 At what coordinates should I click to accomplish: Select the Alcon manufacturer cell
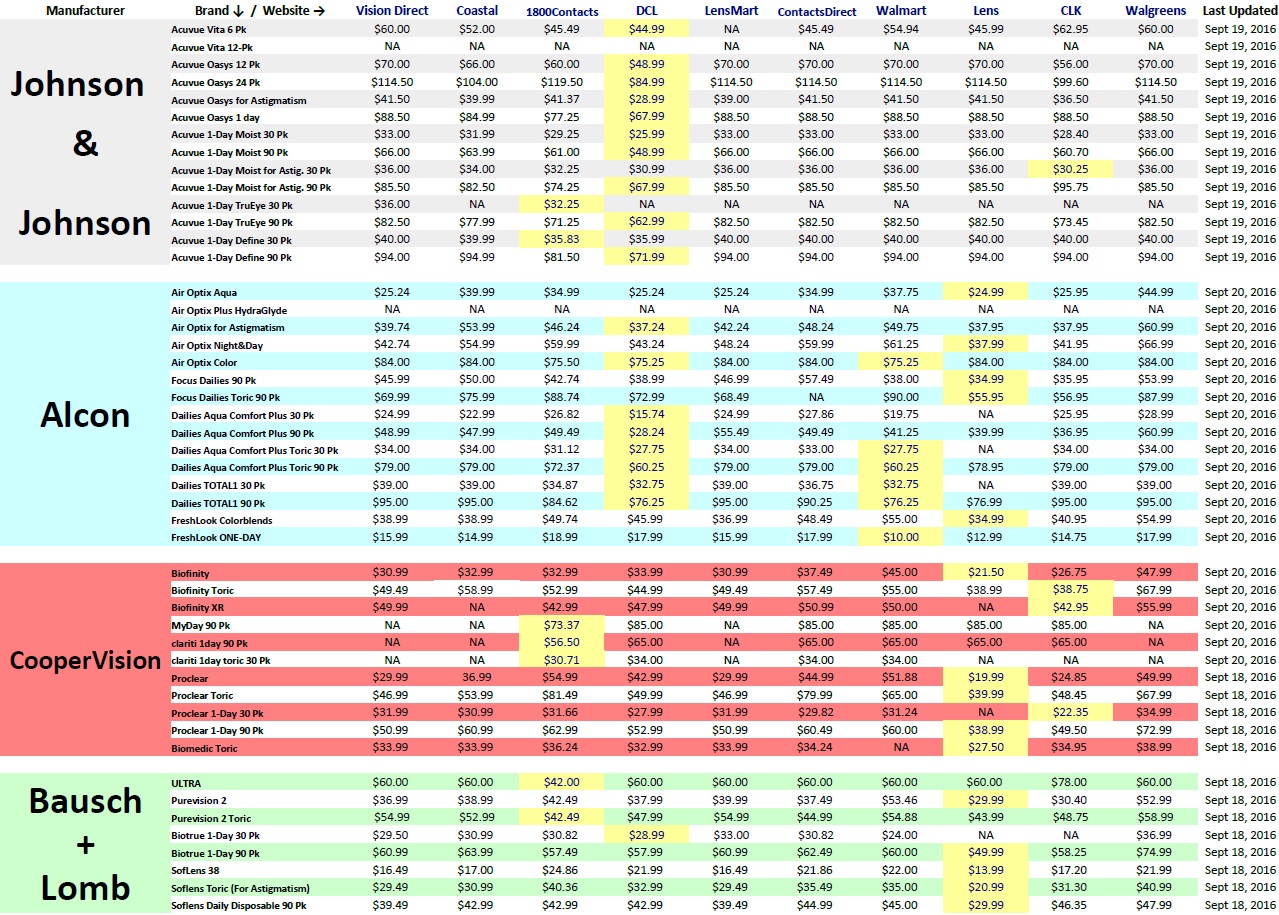[x=85, y=414]
